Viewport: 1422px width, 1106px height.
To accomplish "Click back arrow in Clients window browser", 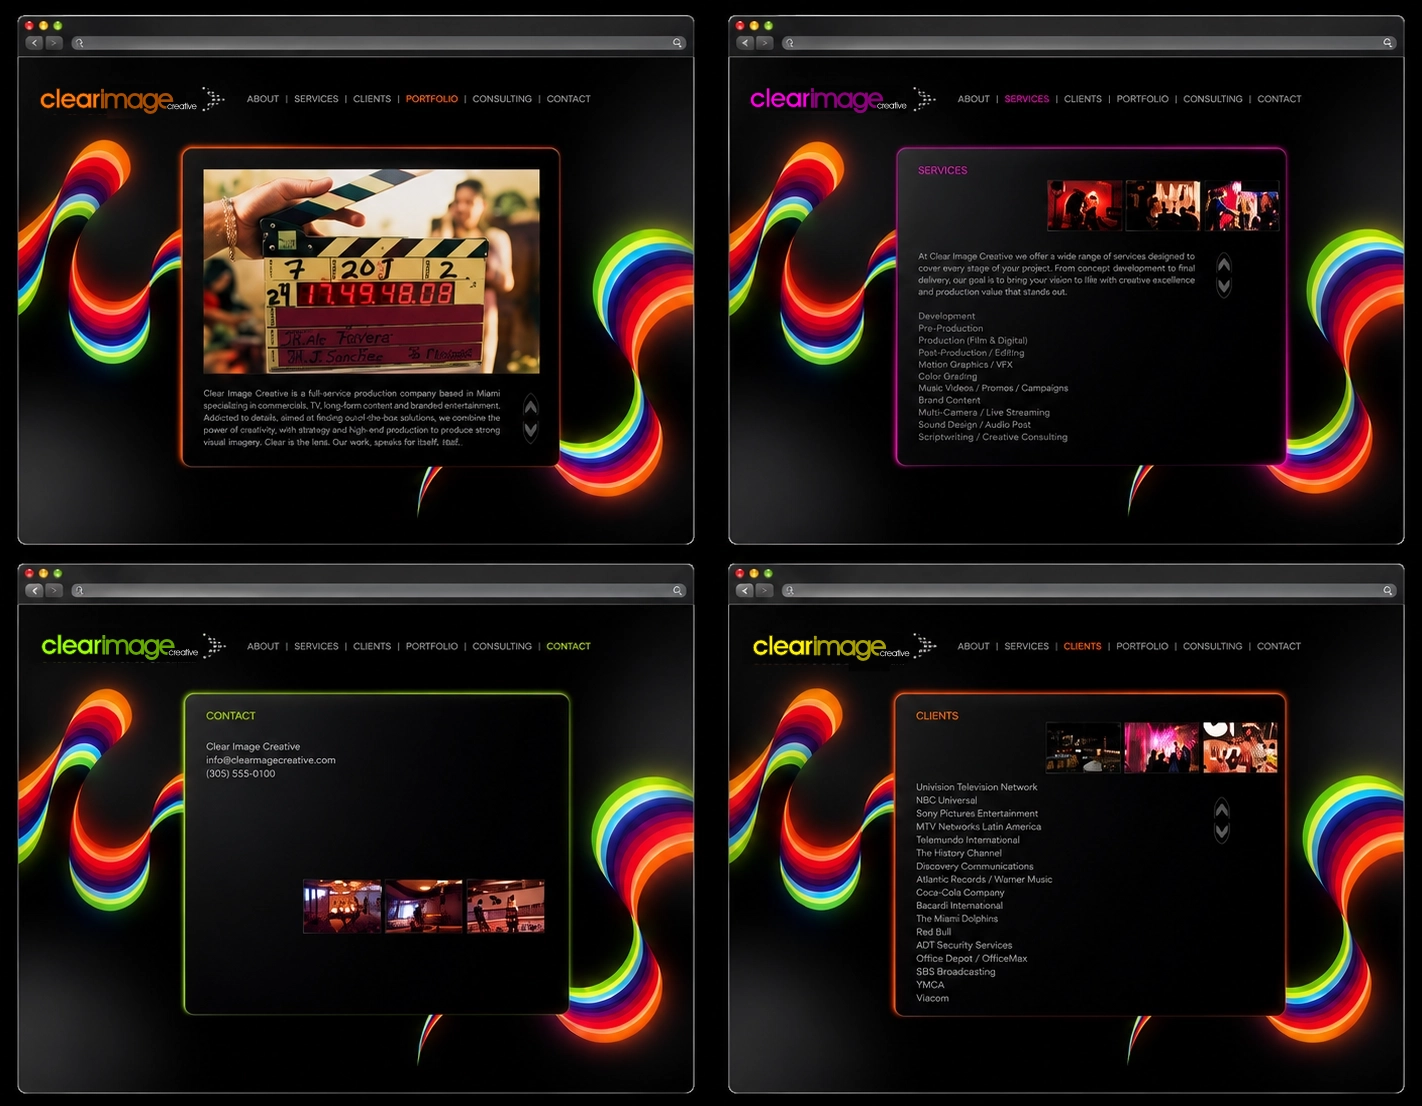I will coord(745,590).
